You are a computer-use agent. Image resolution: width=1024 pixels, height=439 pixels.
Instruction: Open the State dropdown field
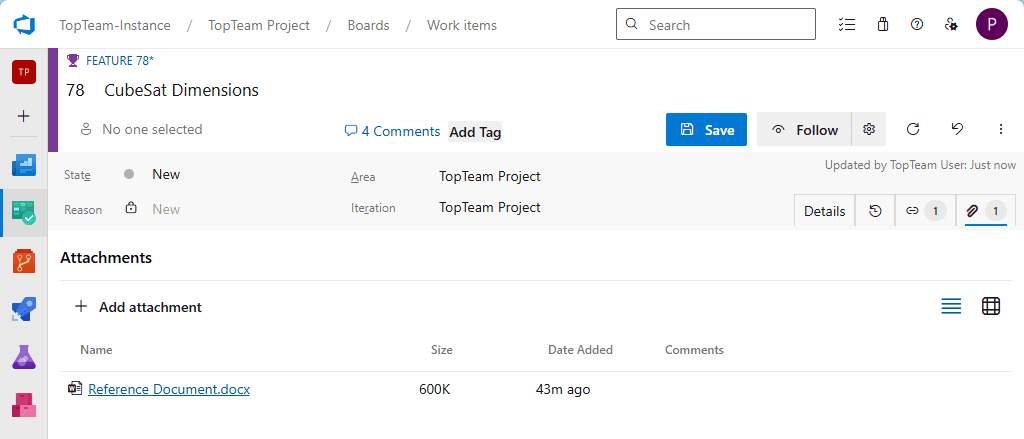166,175
